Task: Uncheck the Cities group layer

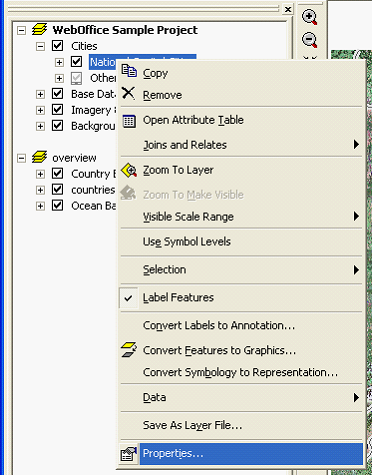Action: click(x=57, y=46)
